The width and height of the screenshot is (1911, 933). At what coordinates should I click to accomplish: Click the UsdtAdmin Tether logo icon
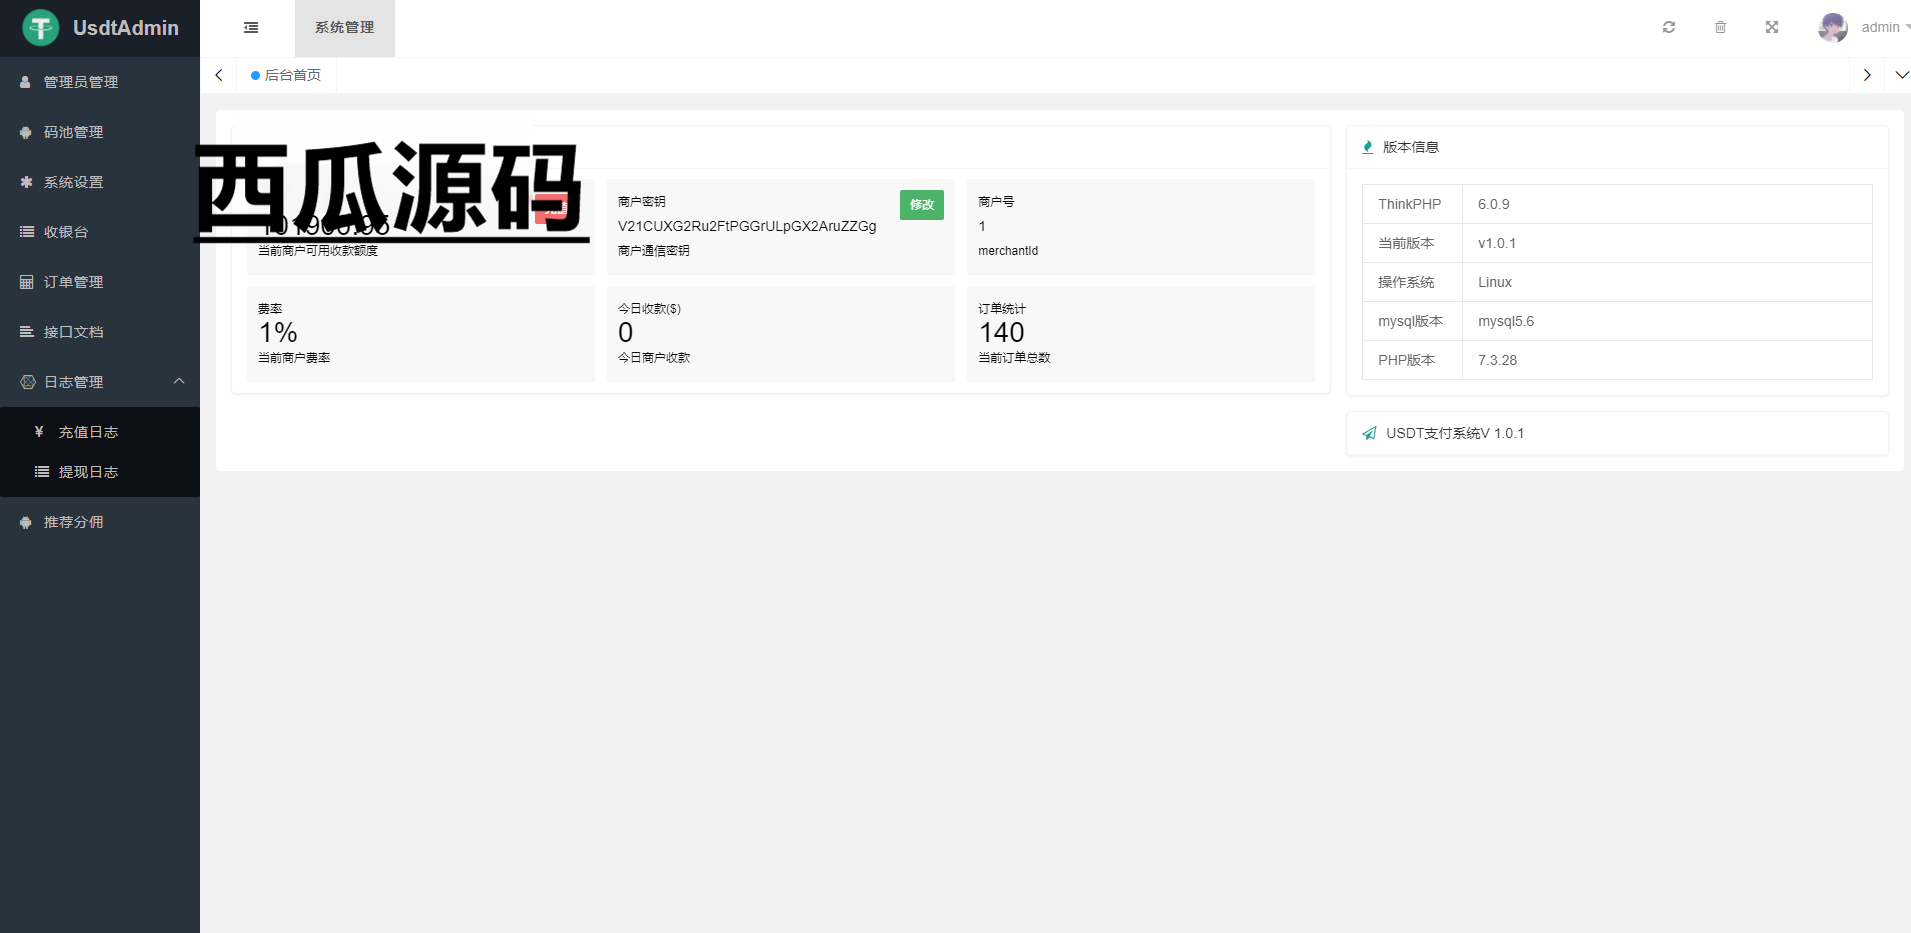pyautogui.click(x=41, y=27)
